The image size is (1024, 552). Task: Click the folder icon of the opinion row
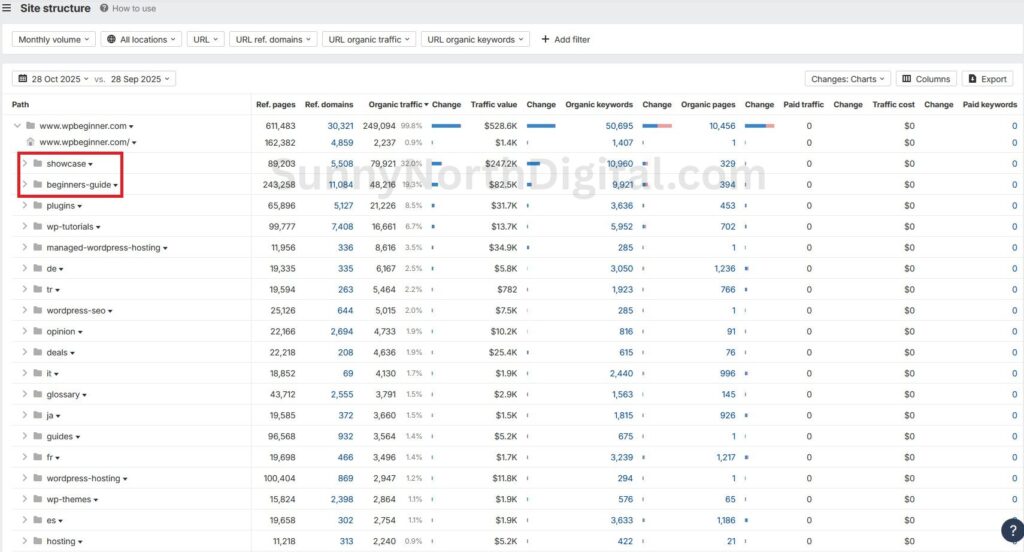38,331
